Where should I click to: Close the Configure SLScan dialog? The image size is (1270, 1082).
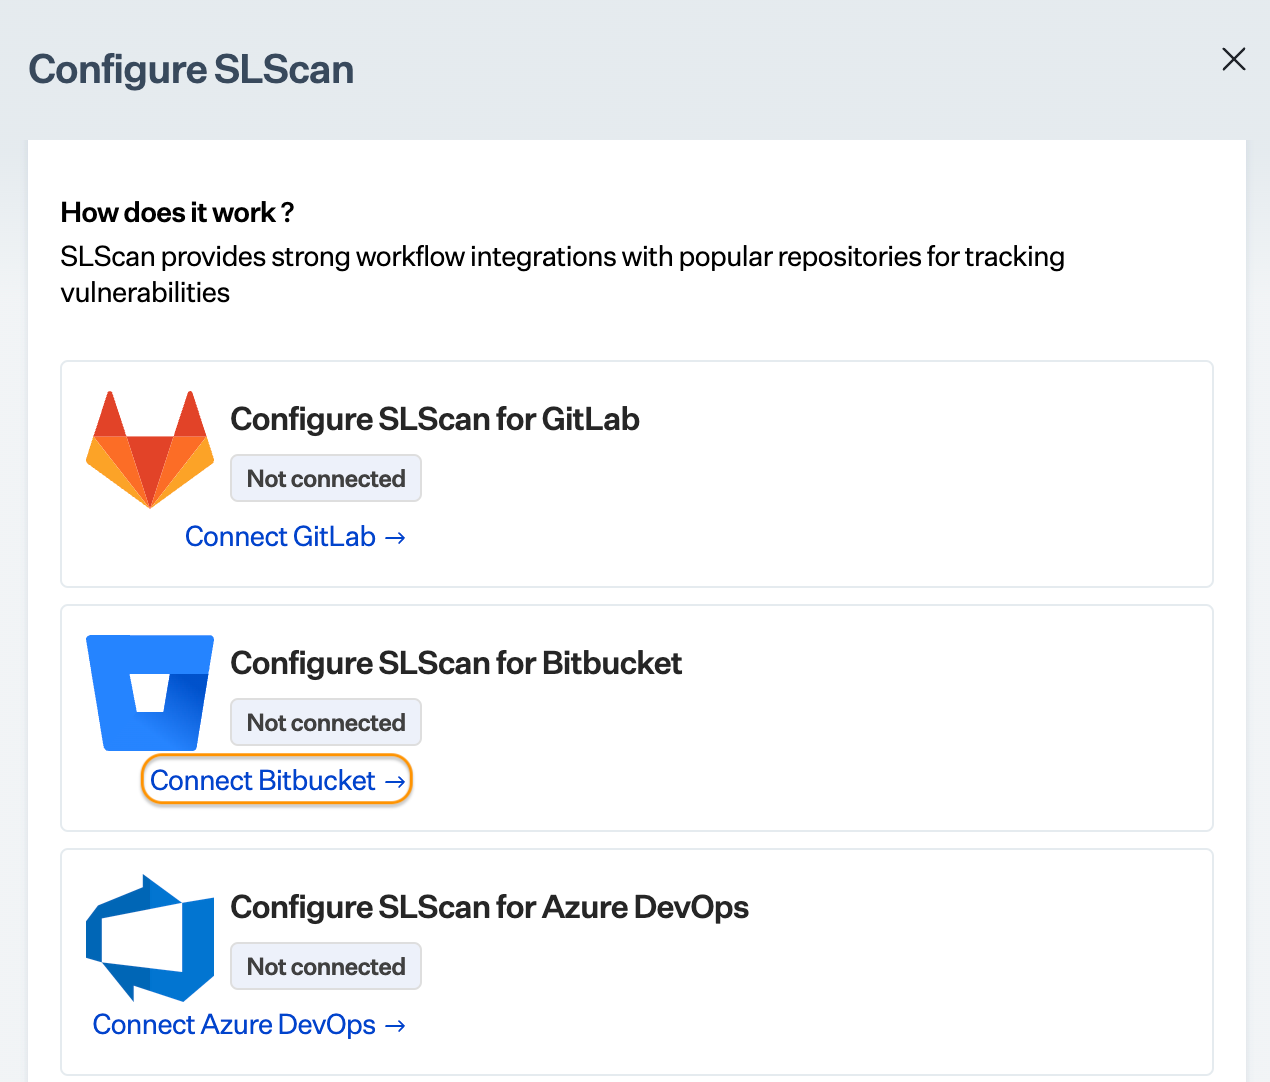pyautogui.click(x=1233, y=59)
